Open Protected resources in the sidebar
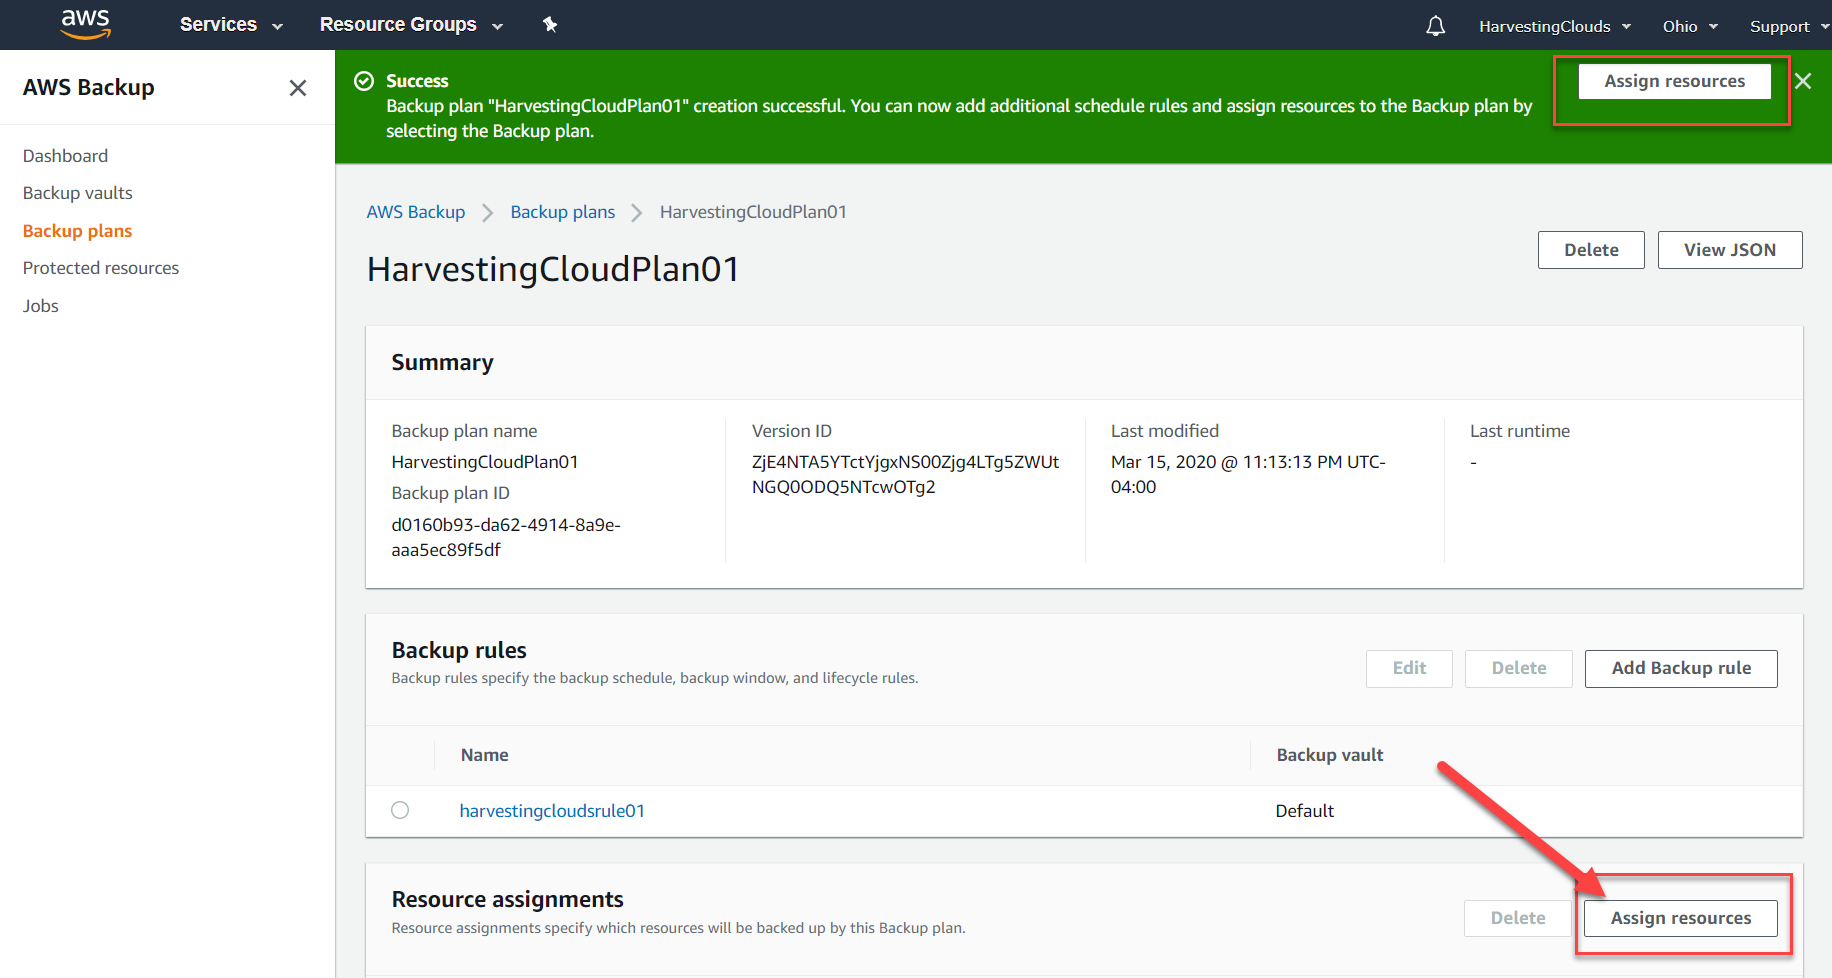 [101, 268]
